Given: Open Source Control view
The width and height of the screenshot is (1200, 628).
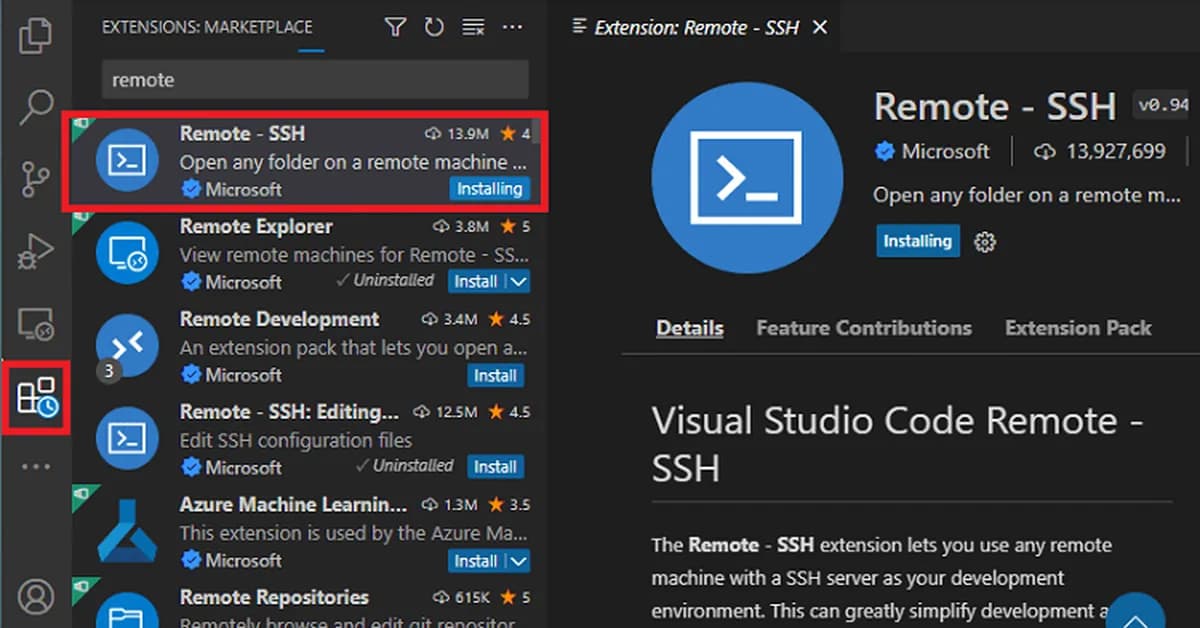Looking at the screenshot, I should click(36, 176).
